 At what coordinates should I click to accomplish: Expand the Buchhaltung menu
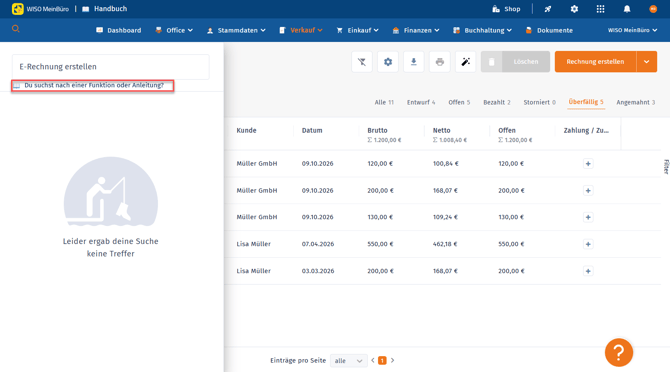pyautogui.click(x=482, y=30)
